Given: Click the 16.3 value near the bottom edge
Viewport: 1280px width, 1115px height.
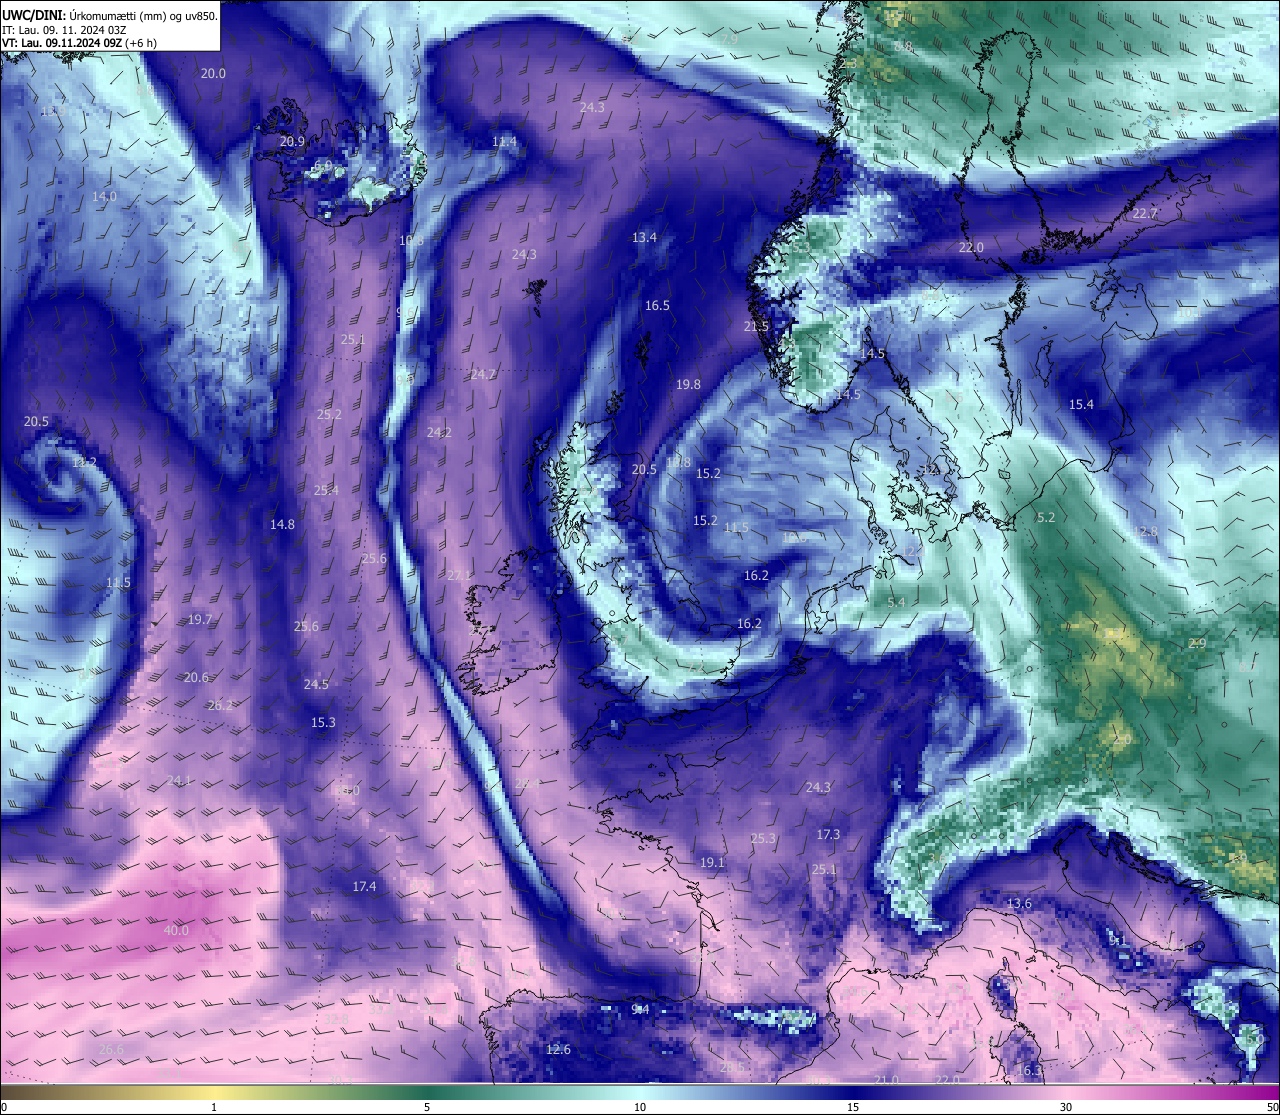Looking at the screenshot, I should pos(1029,1071).
